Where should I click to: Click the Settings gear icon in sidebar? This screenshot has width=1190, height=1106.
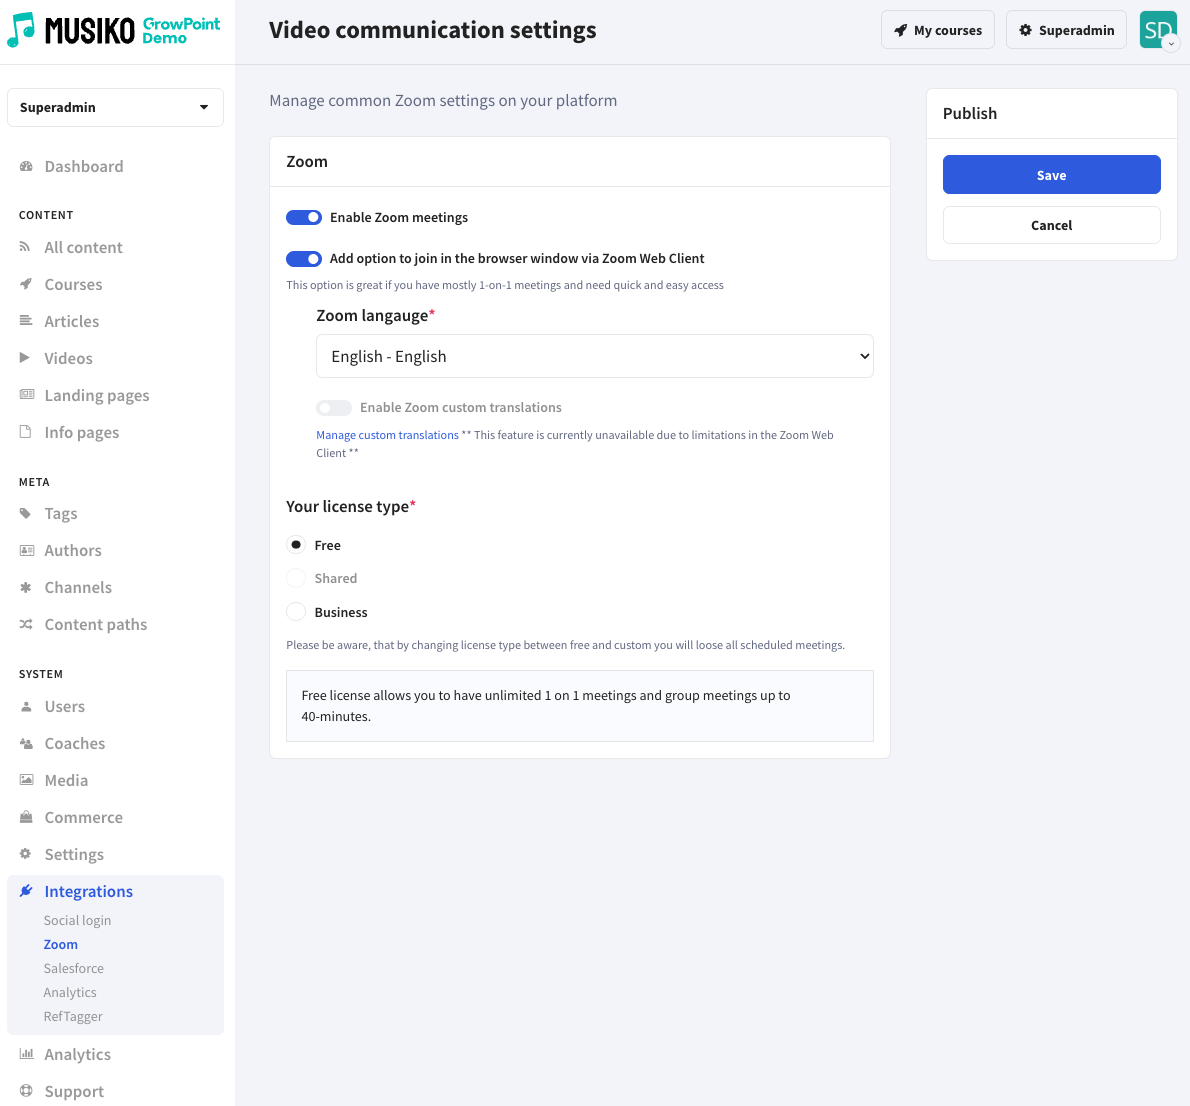pos(26,855)
